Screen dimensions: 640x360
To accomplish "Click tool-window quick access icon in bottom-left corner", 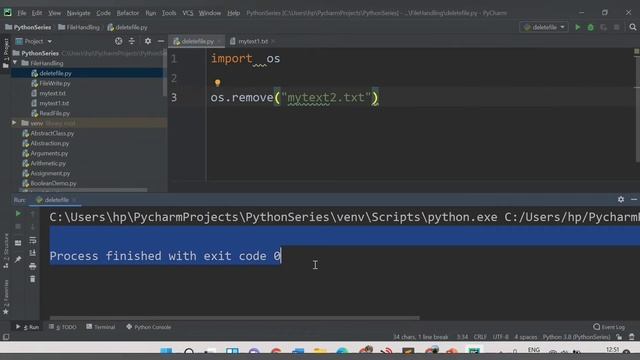I will click(6, 337).
